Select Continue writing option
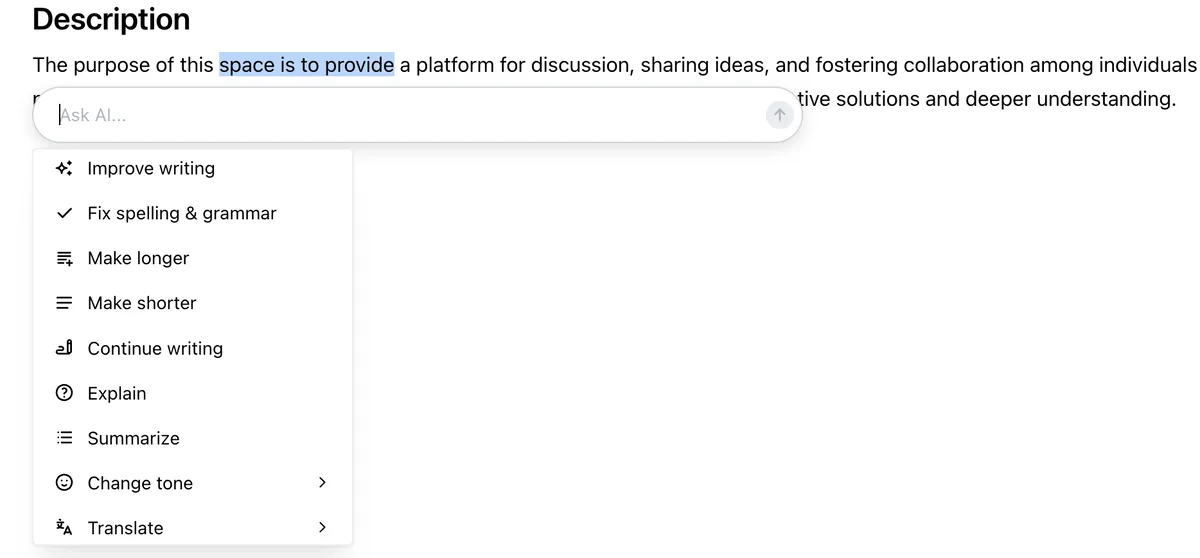Screen dimensions: 1200x558 193,348
